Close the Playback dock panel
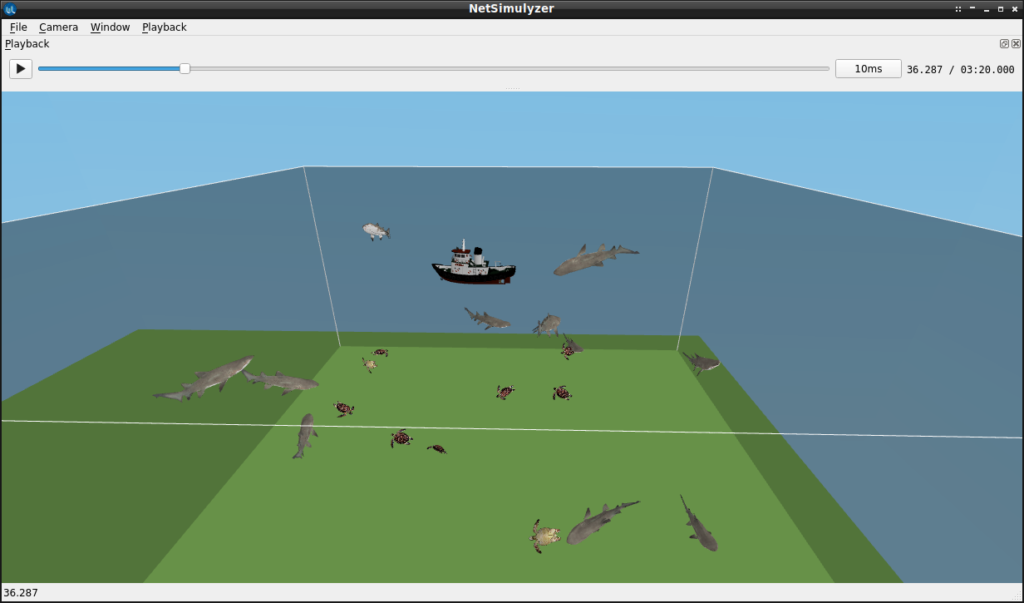The image size is (1024, 603). 1016,44
